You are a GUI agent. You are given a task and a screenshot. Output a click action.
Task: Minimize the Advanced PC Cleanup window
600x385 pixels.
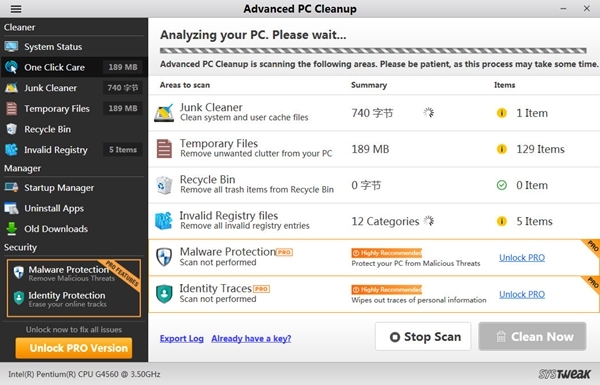563,8
